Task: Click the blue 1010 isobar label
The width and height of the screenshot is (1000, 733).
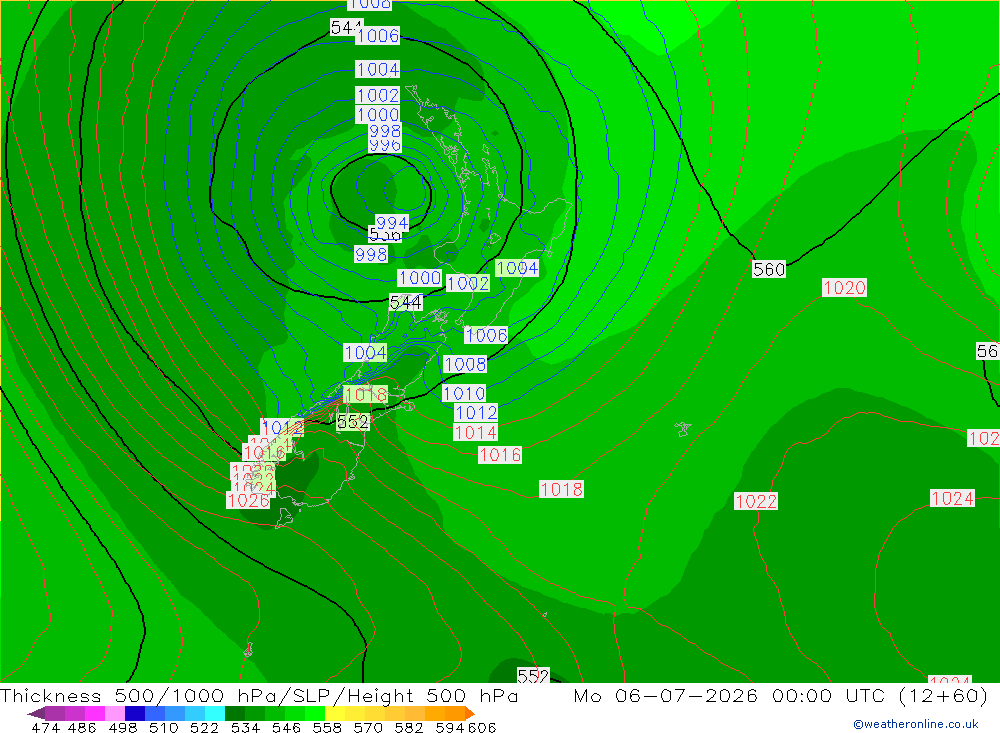Action: (x=464, y=393)
